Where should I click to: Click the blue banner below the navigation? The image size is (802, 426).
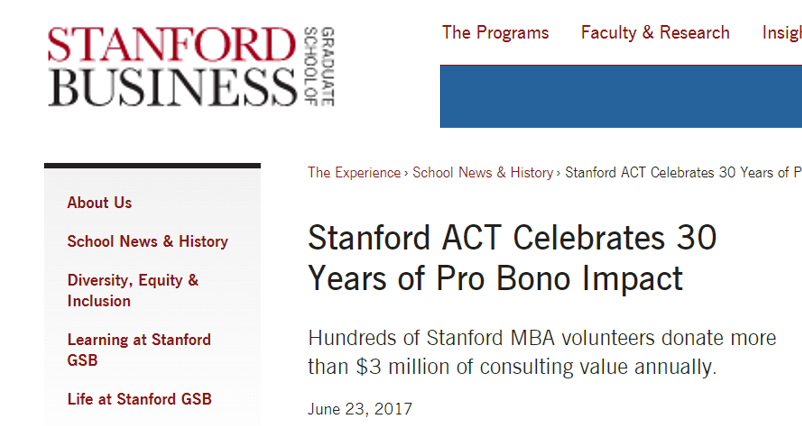(x=621, y=97)
